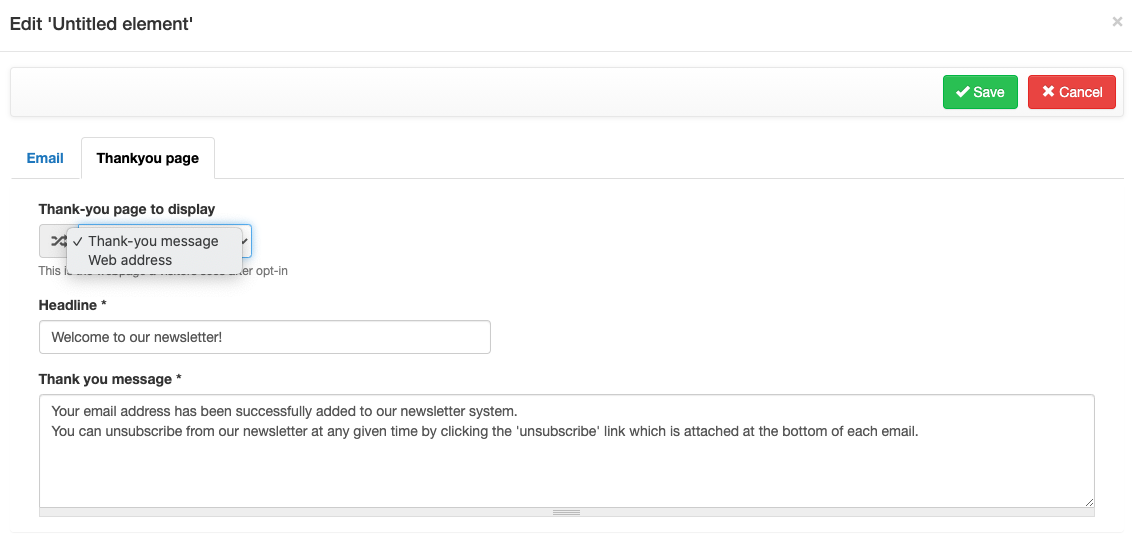Click the resize bar below the message textarea
1132x543 pixels.
(x=566, y=512)
